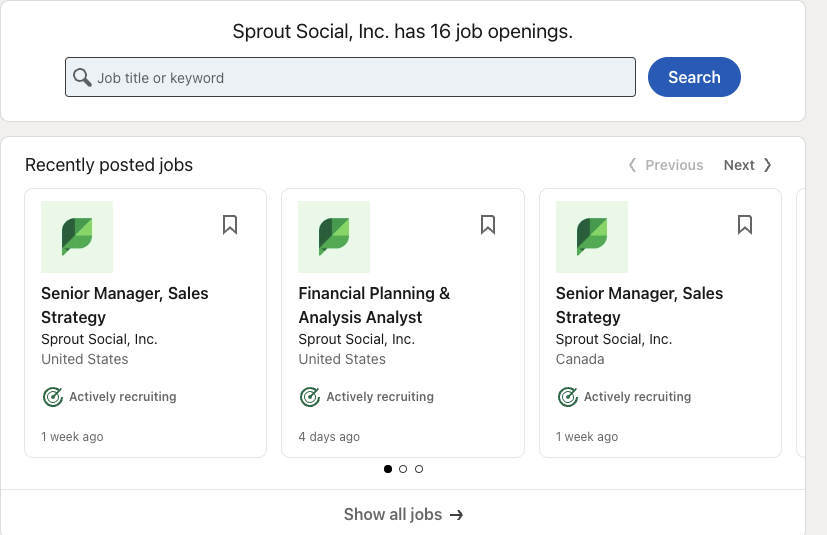Open Financial Planning & Analysis Analyst job title
This screenshot has height=535, width=827.
pos(374,305)
